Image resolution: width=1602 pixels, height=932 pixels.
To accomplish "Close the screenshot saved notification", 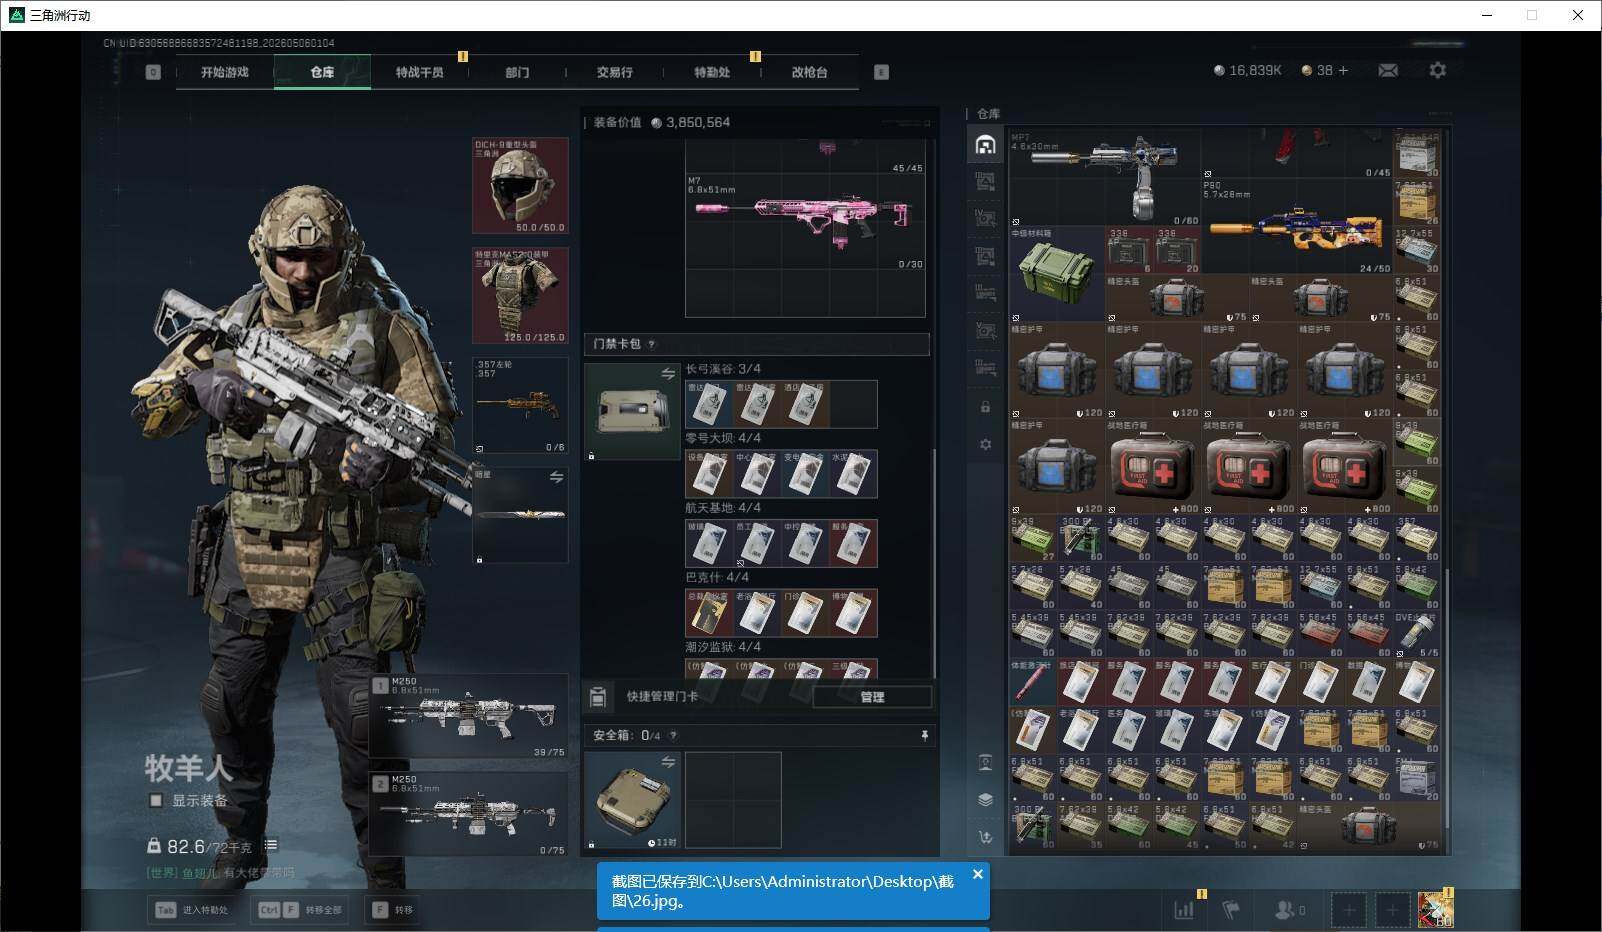I will pyautogui.click(x=978, y=874).
